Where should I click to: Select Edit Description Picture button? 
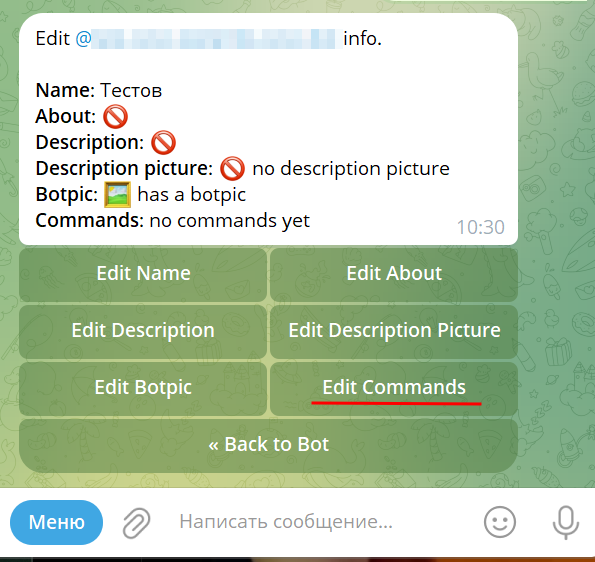pyautogui.click(x=394, y=331)
